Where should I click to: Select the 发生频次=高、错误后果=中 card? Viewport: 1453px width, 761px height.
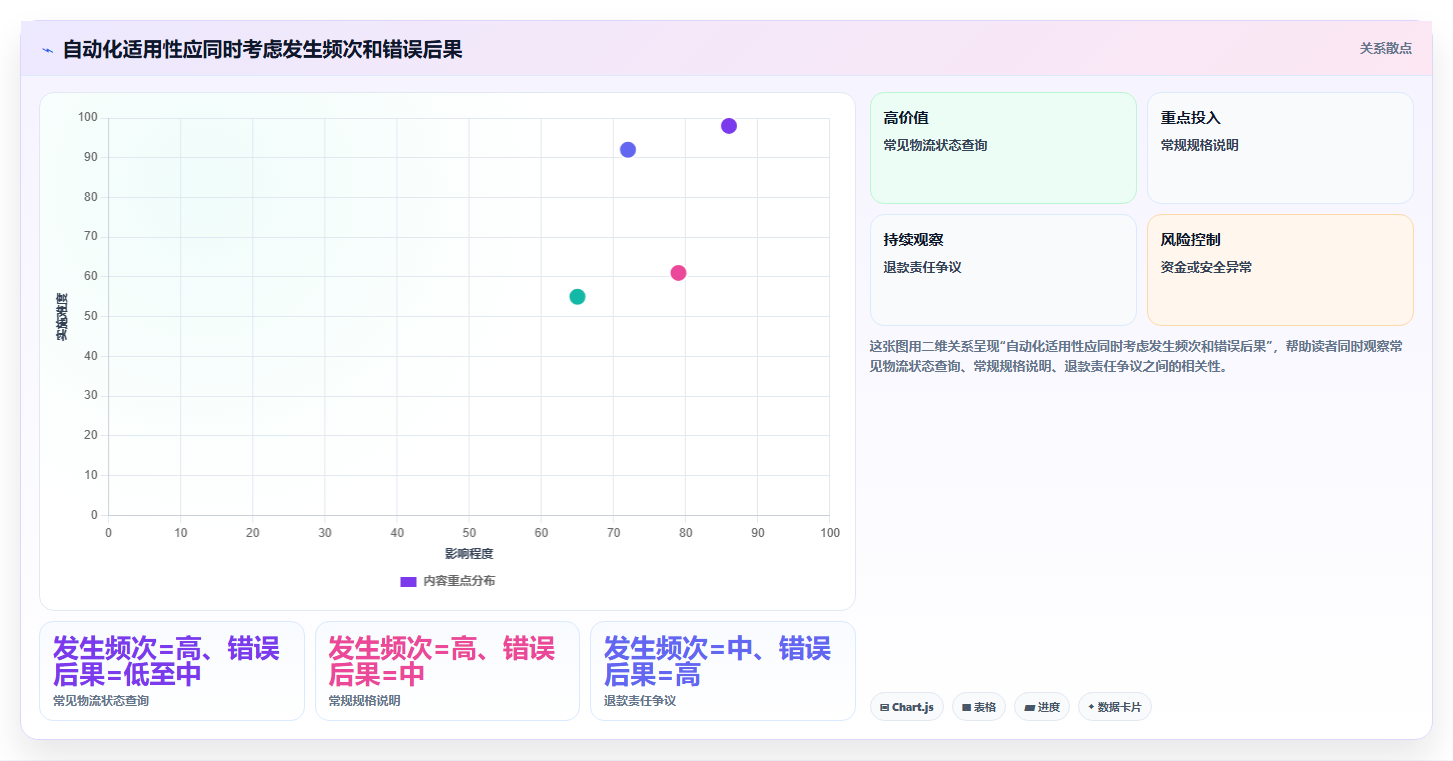tap(447, 671)
